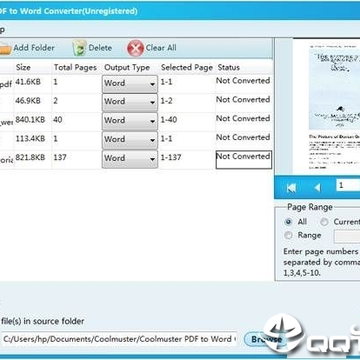Click Not Converted status of 41.6KB row

pyautogui.click(x=243, y=81)
